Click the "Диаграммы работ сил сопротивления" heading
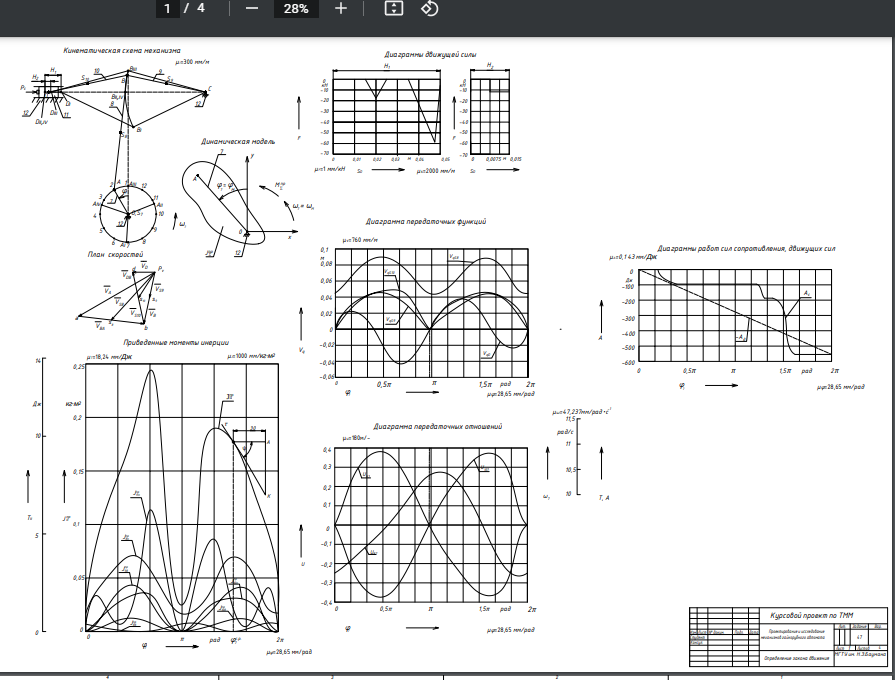The height and width of the screenshot is (680, 895). tap(745, 248)
